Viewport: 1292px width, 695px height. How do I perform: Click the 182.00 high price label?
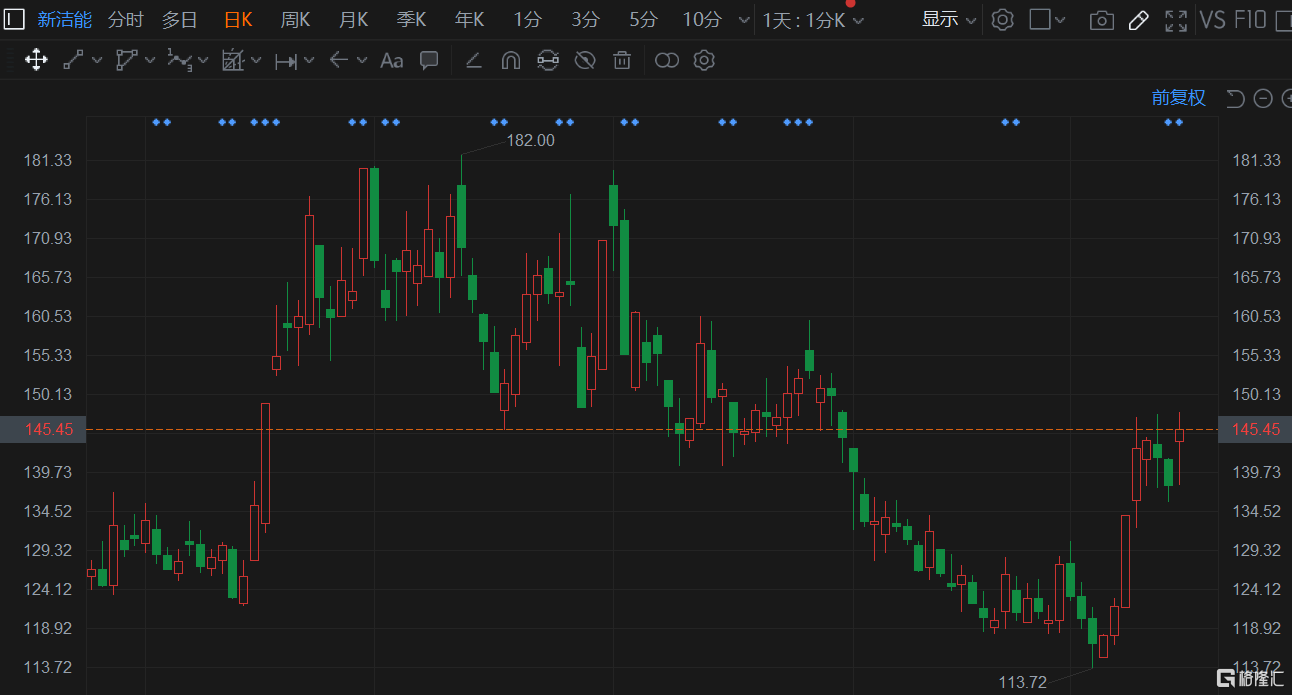(530, 141)
